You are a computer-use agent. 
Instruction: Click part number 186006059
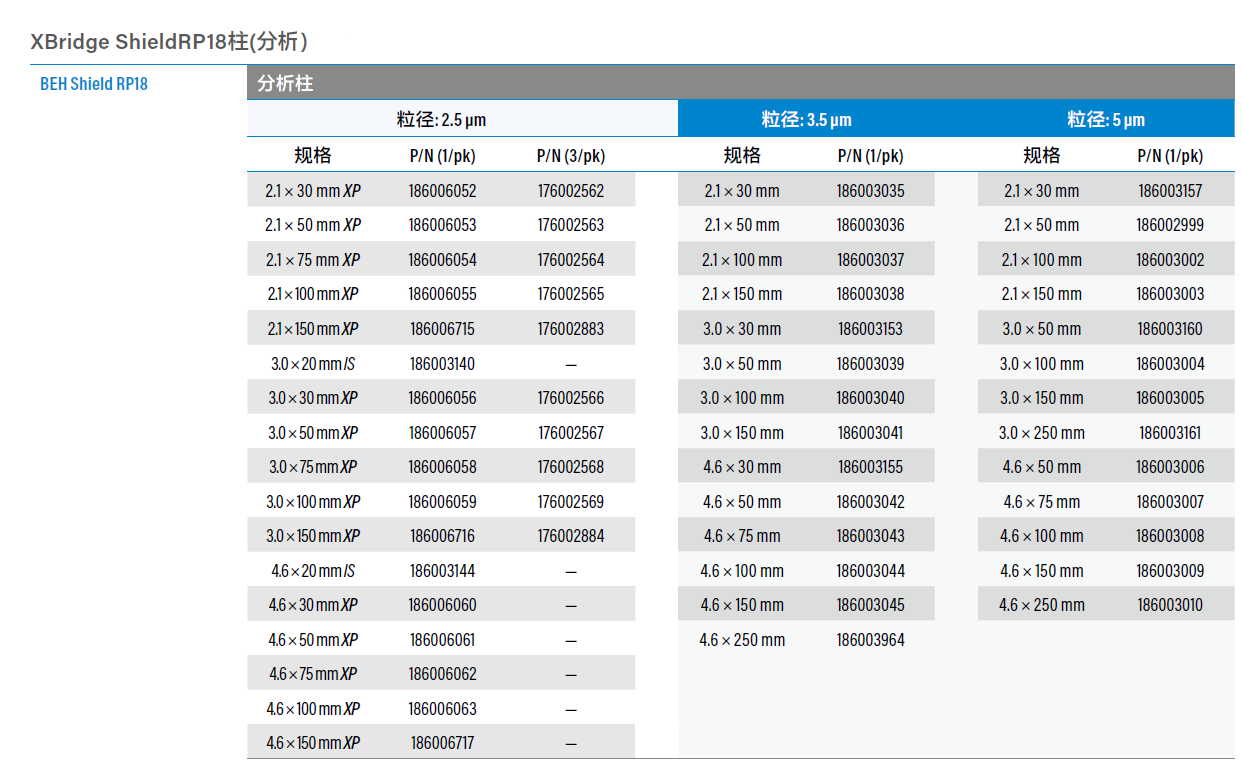pyautogui.click(x=442, y=502)
